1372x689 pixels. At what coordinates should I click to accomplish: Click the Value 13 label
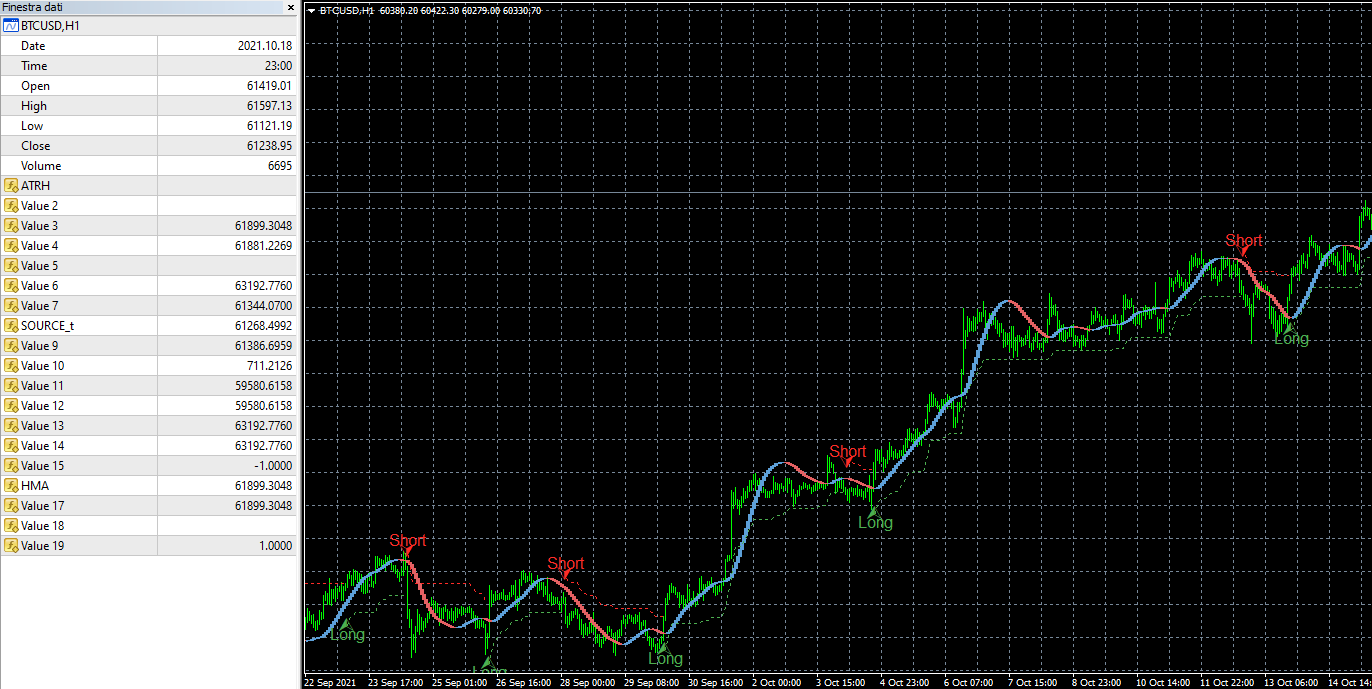[x=42, y=426]
